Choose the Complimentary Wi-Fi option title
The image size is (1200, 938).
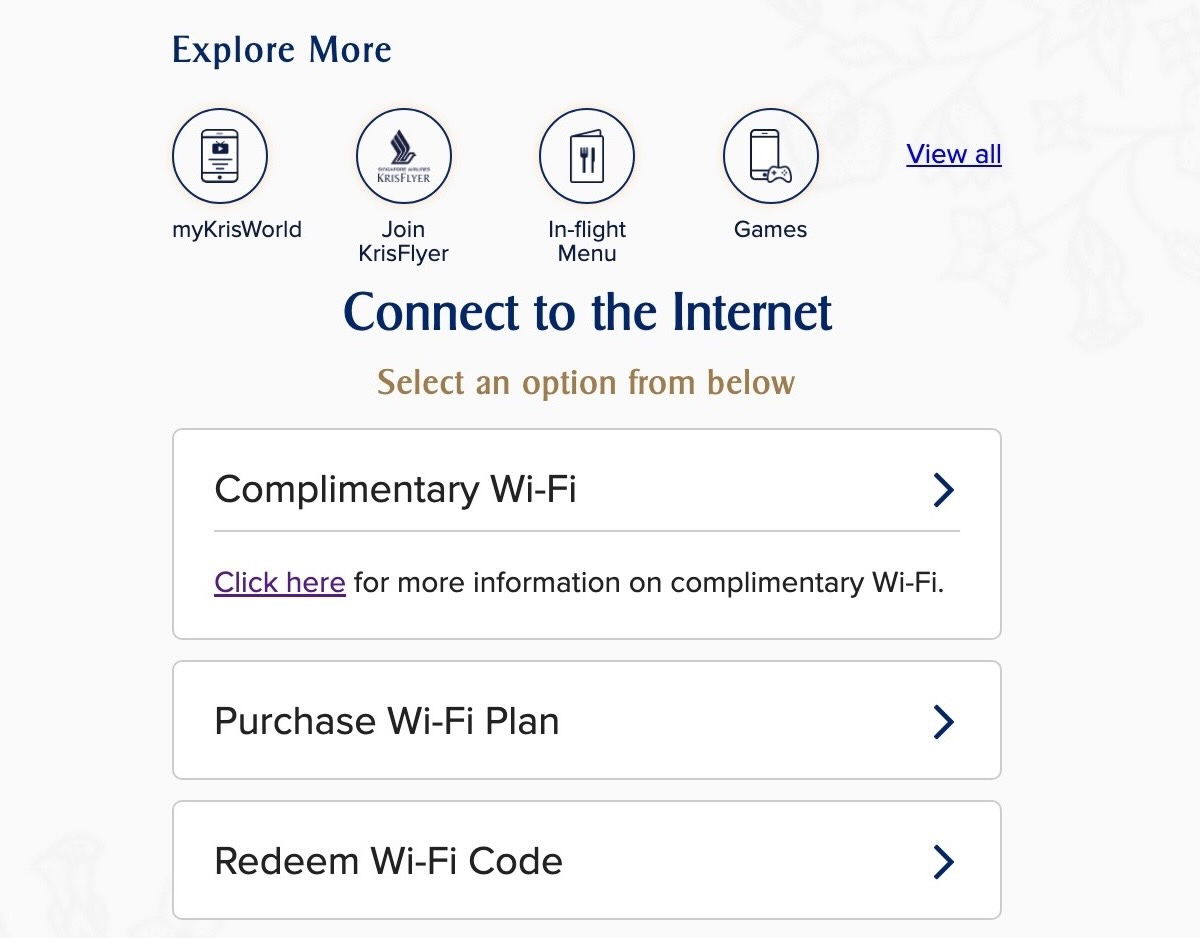(x=395, y=490)
